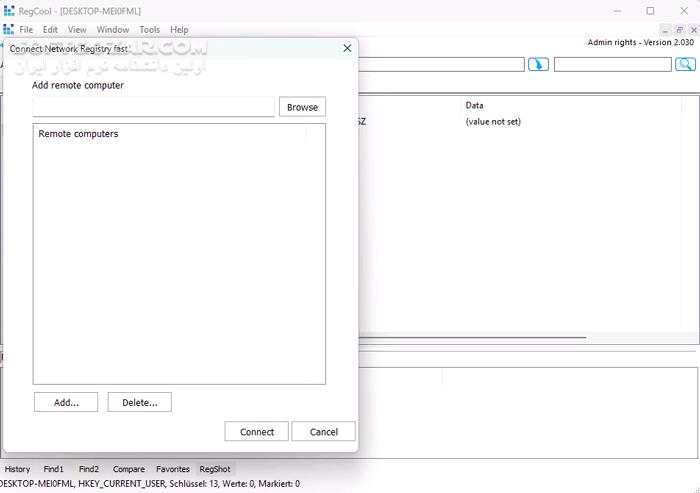The width and height of the screenshot is (700, 493).
Task: Click the status bar HKEY_CURRENT_USER text
Action: (122, 484)
